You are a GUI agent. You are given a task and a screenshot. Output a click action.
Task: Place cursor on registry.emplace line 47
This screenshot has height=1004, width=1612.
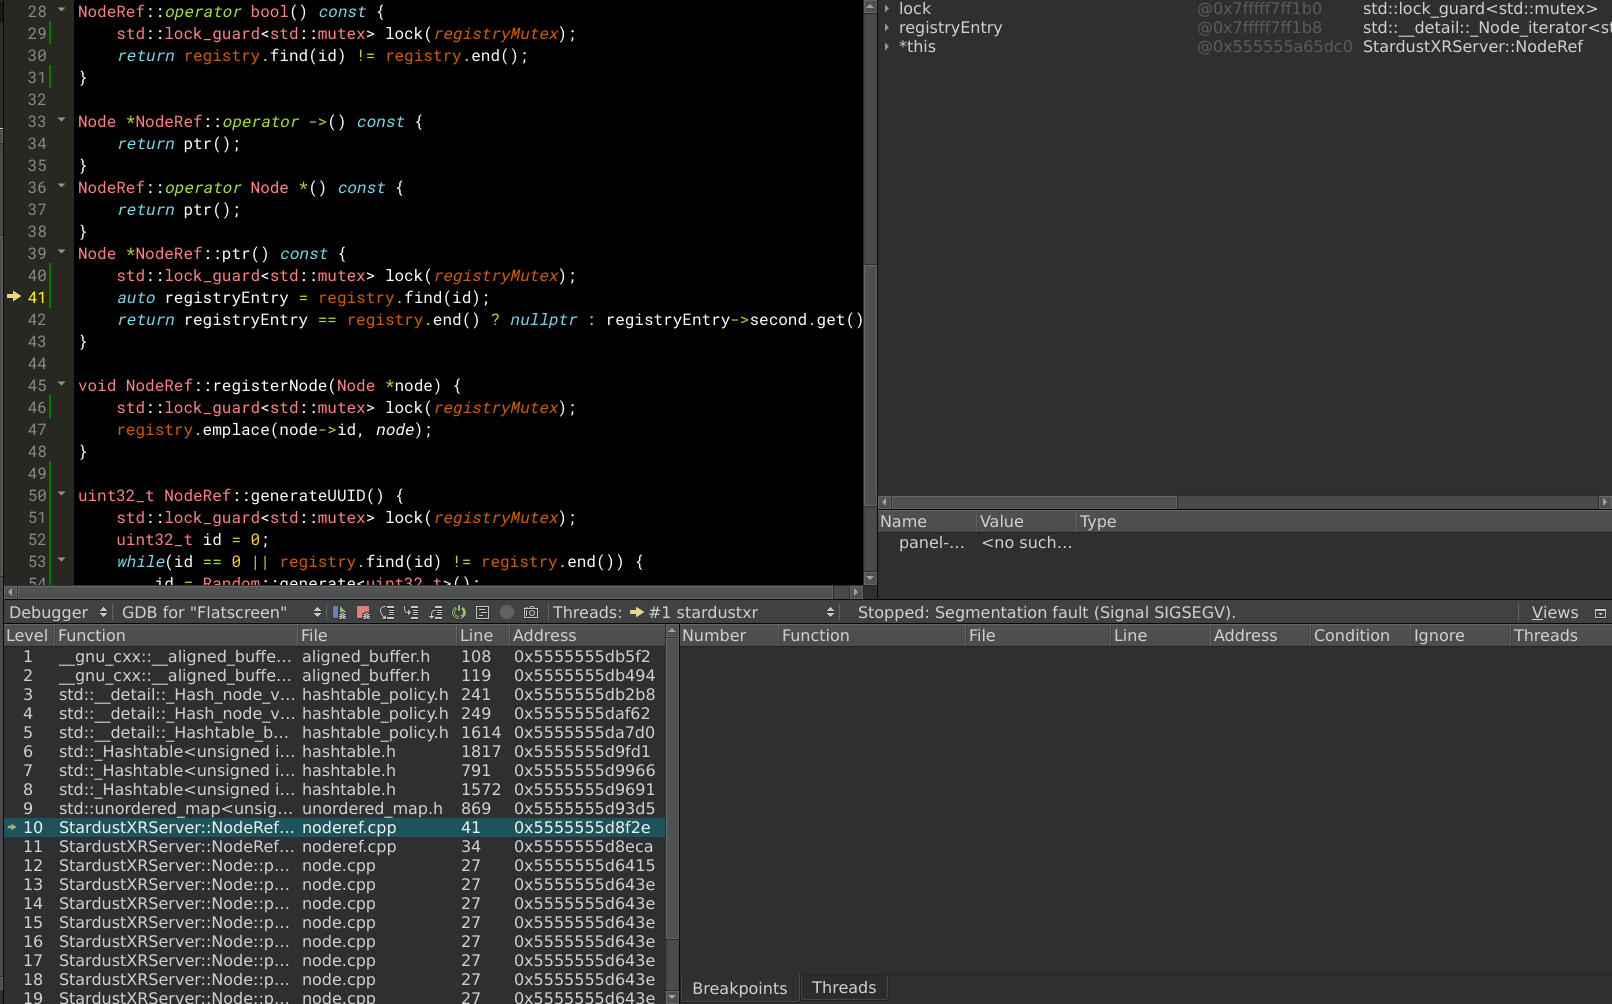274,429
